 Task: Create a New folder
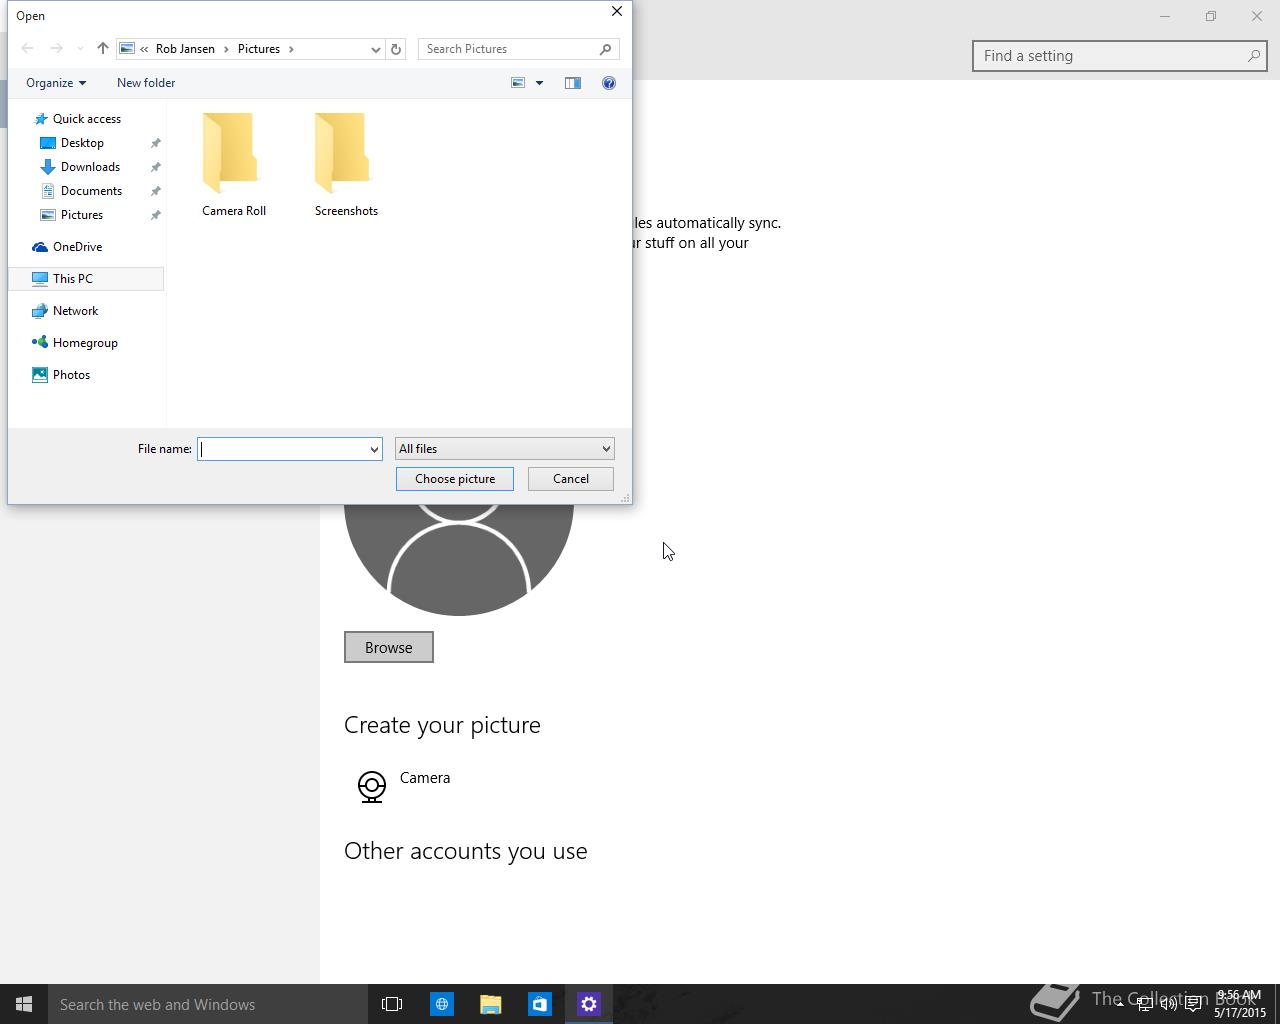pos(146,83)
